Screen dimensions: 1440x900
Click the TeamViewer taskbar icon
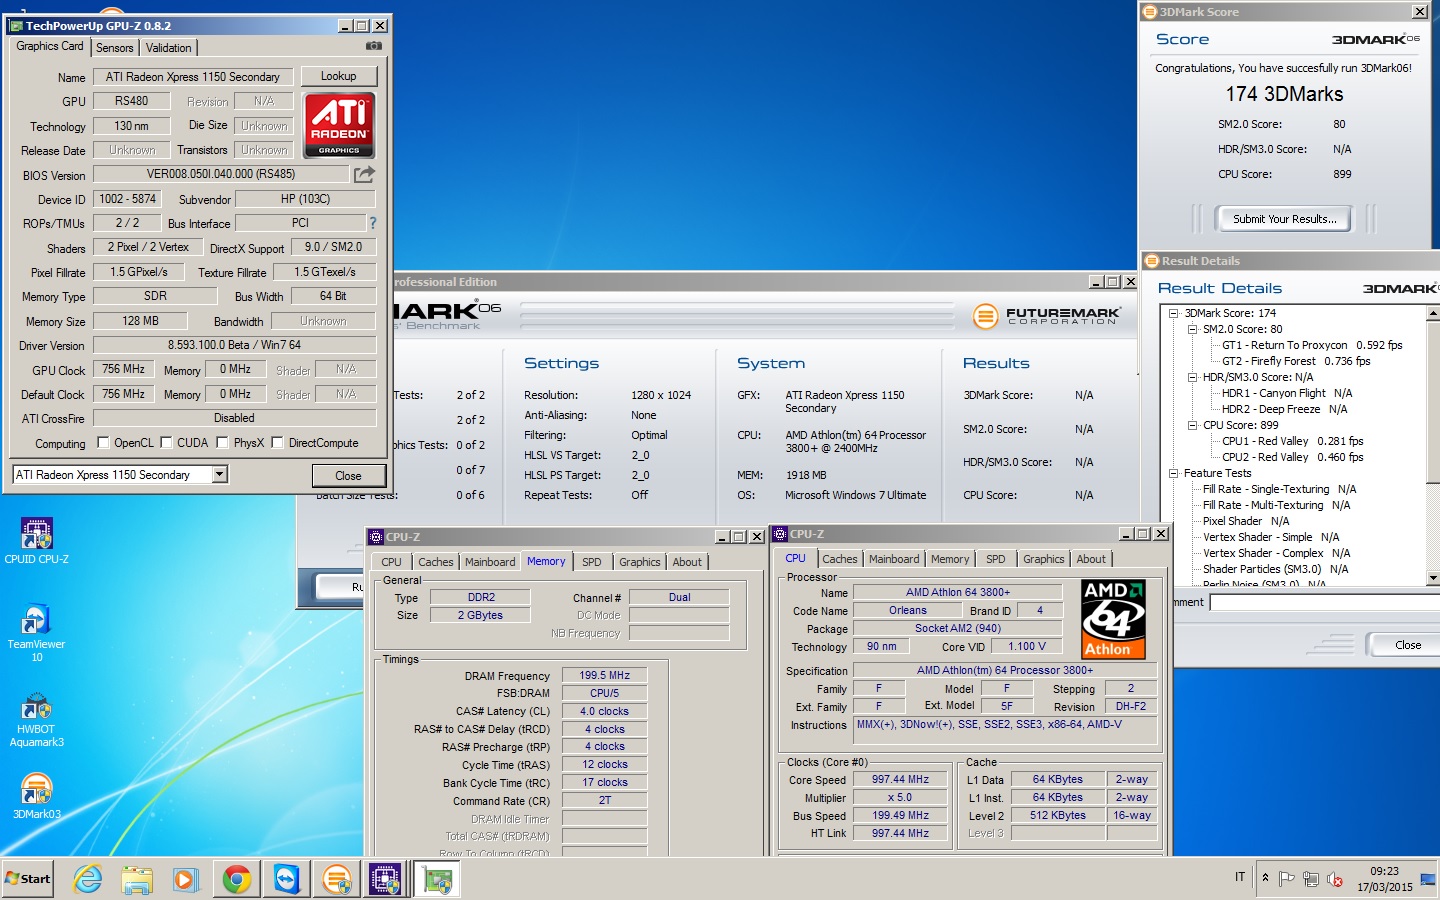286,879
